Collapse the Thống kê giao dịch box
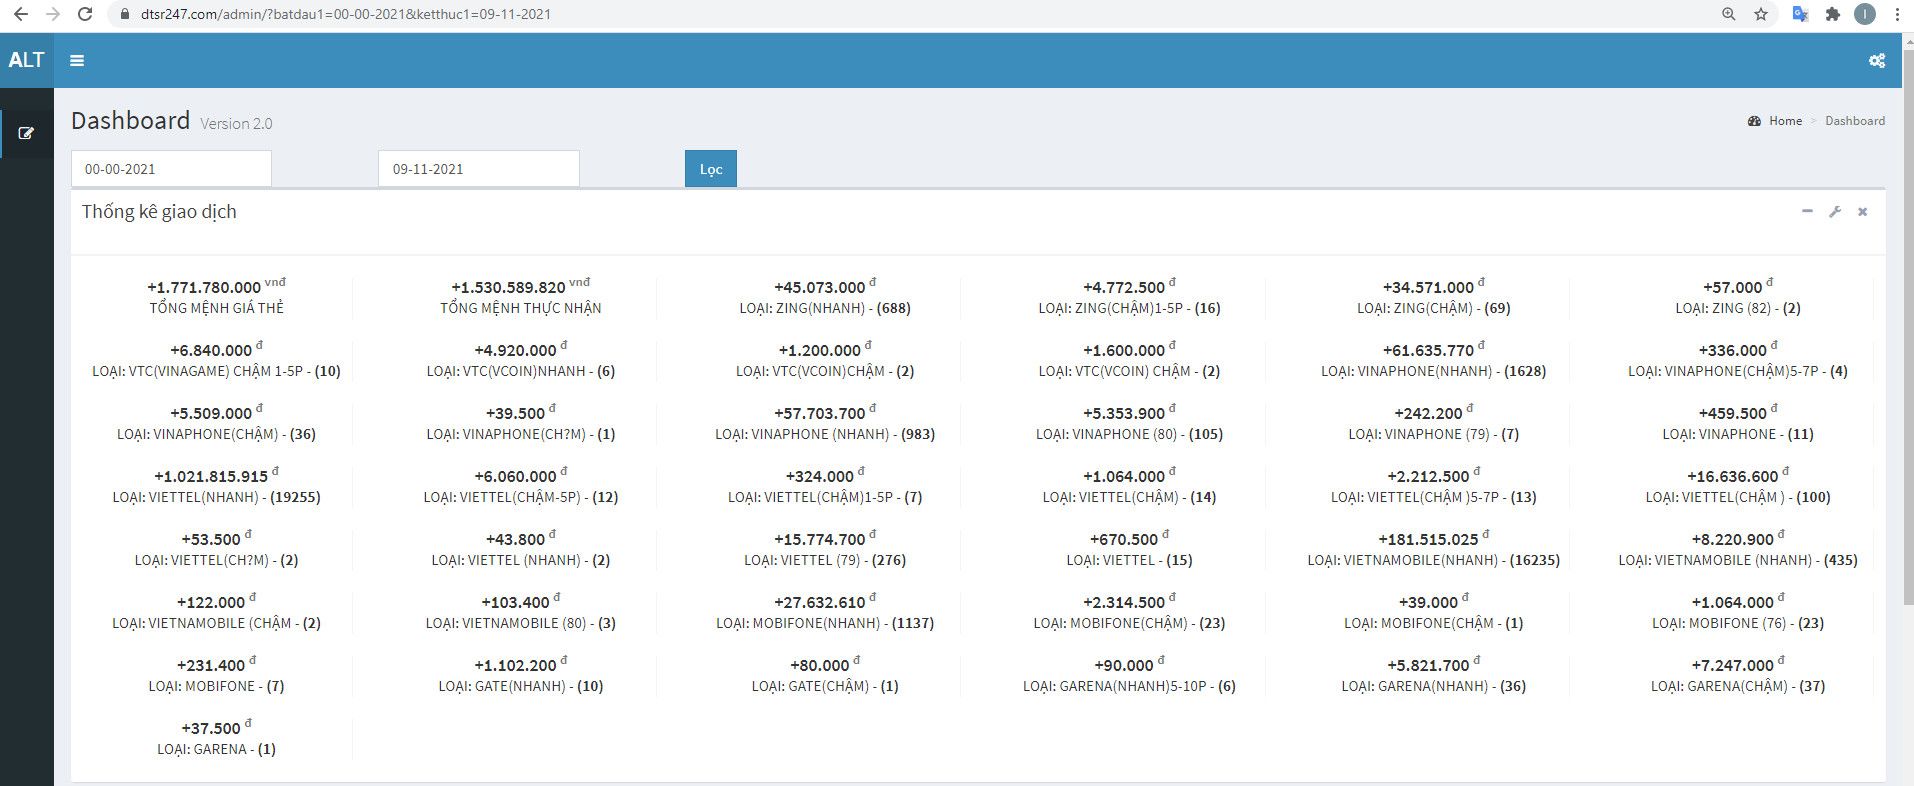The image size is (1914, 786). pos(1807,211)
